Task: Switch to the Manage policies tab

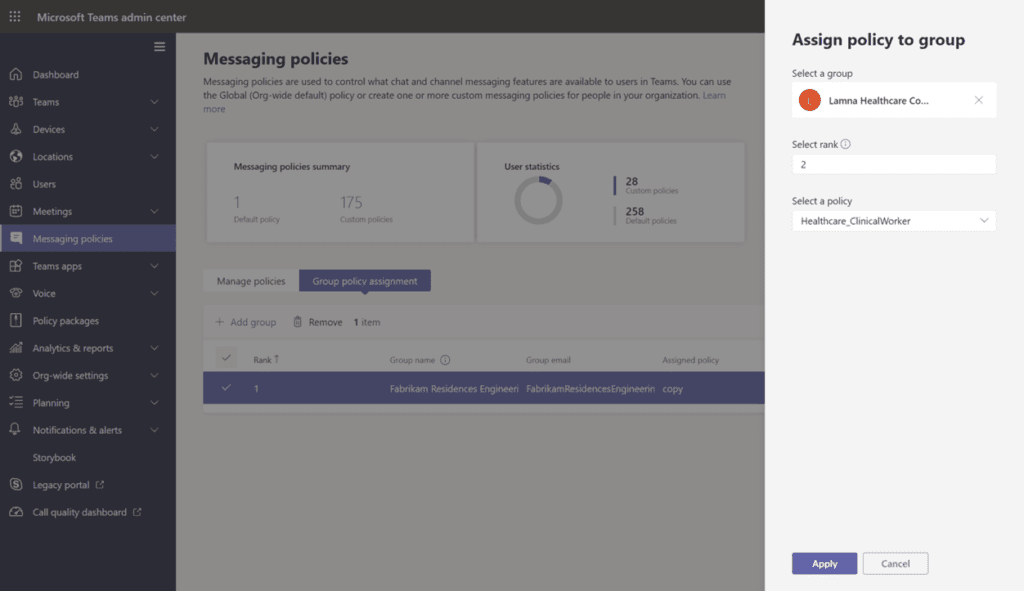Action: click(x=251, y=281)
